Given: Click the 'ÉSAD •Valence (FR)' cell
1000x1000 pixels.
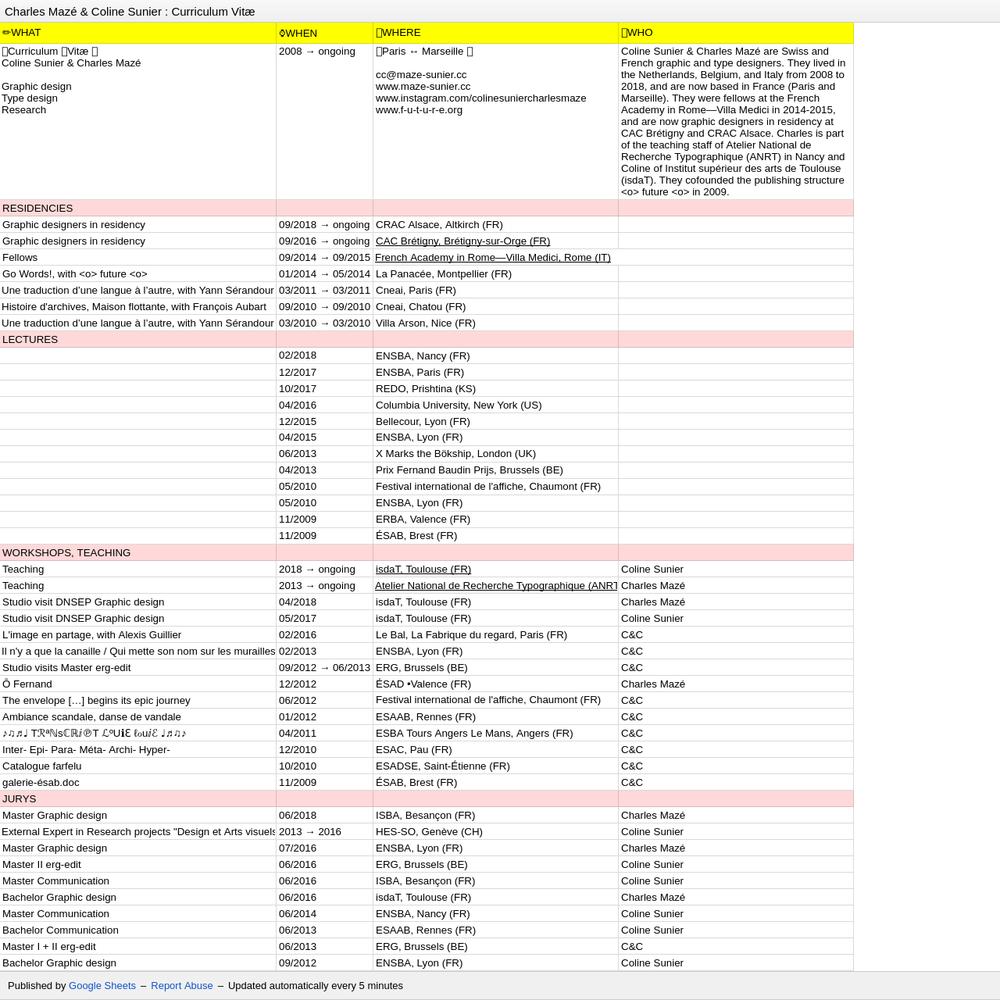Looking at the screenshot, I should coord(496,684).
